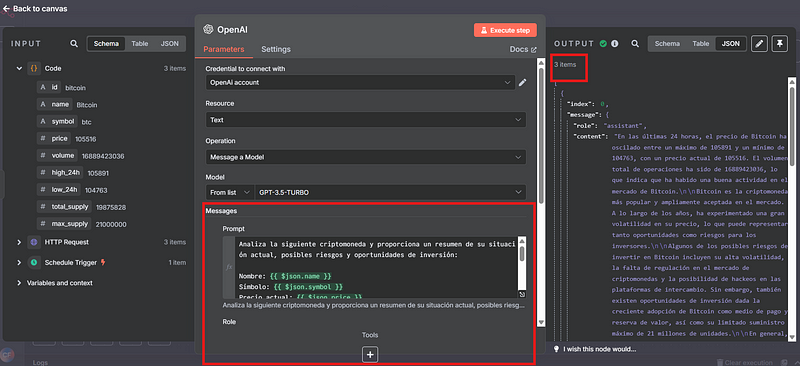Click the fx expression icon beside Prompt
This screenshot has height=366, width=800.
[x=229, y=267]
